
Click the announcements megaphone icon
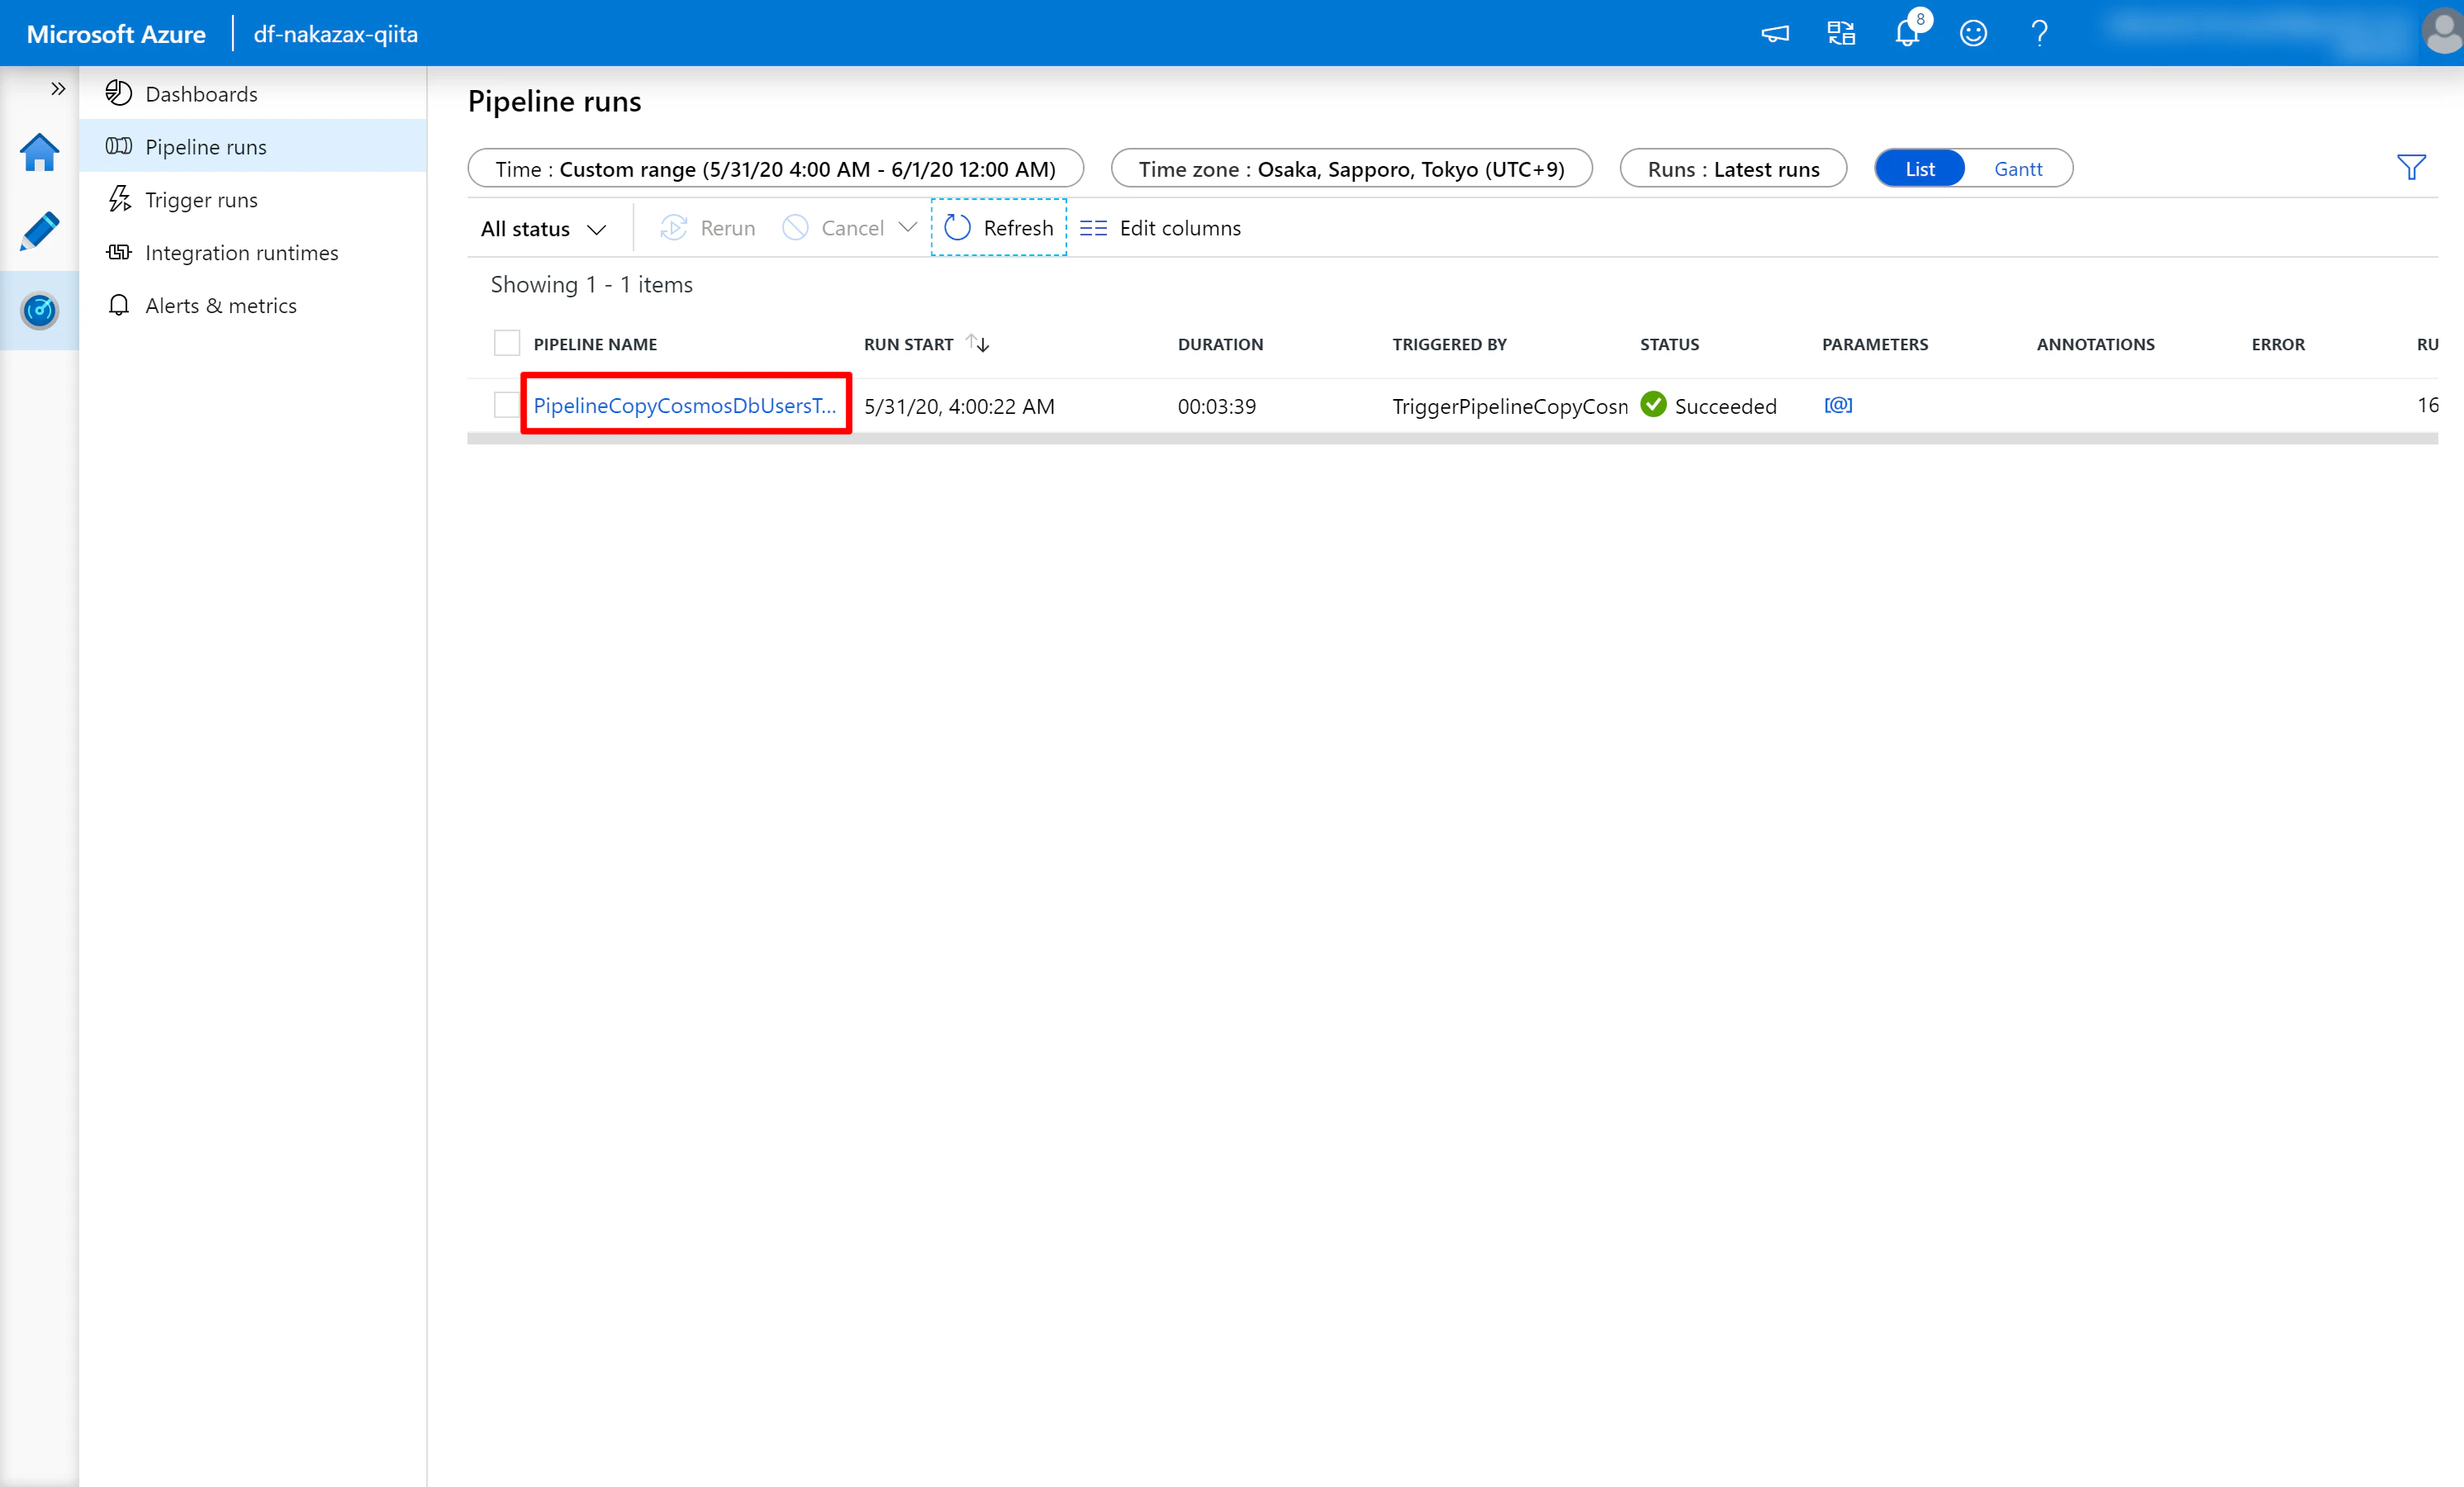coord(1775,33)
